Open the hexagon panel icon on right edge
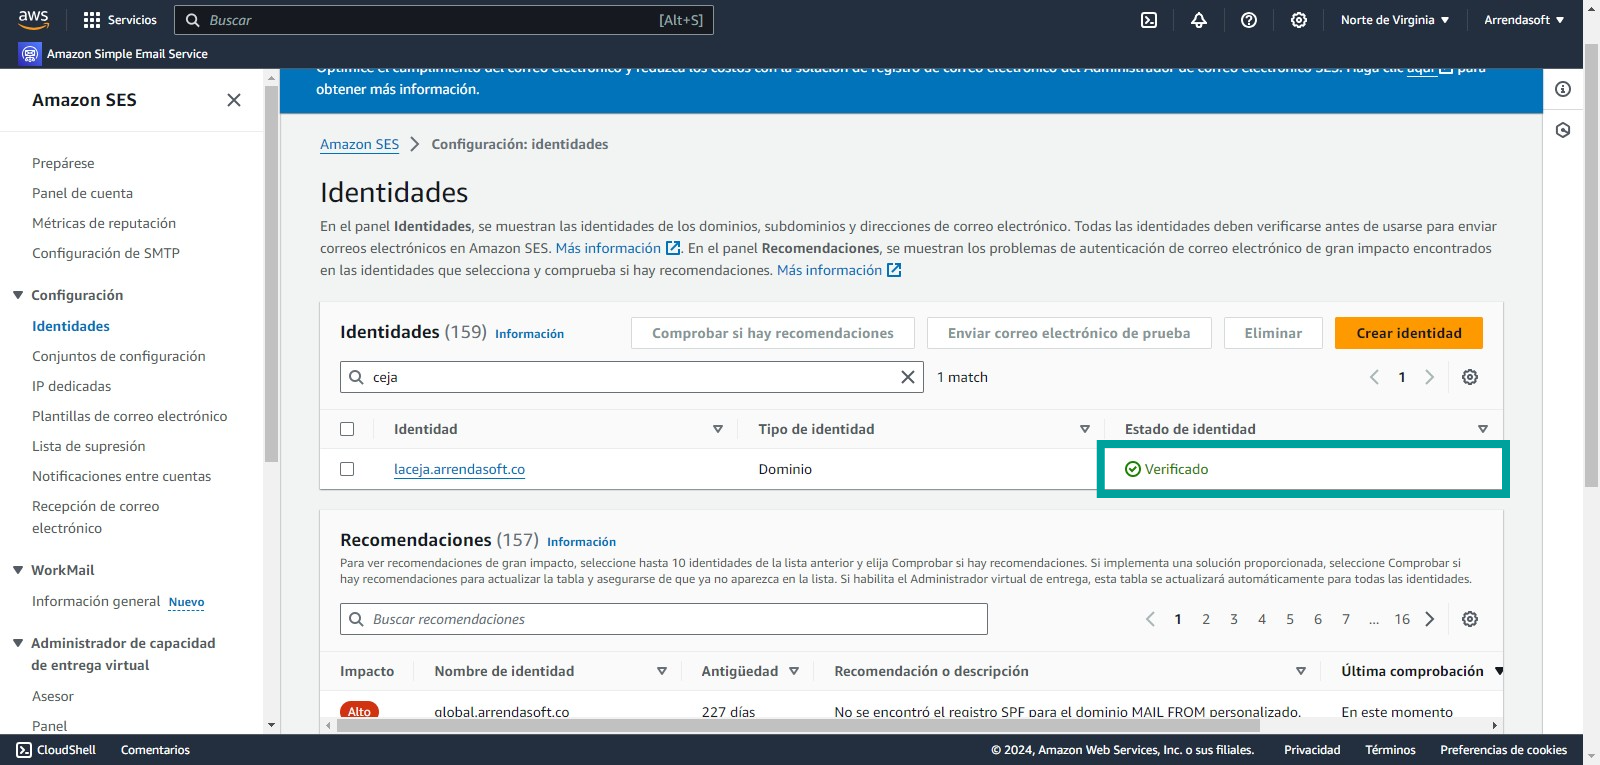Viewport: 1600px width, 765px height. click(1563, 130)
